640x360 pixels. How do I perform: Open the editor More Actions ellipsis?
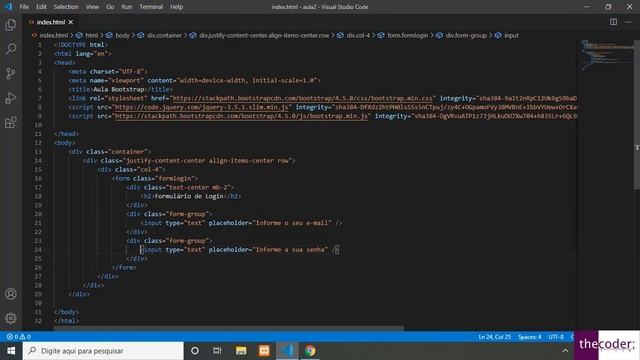[x=628, y=22]
